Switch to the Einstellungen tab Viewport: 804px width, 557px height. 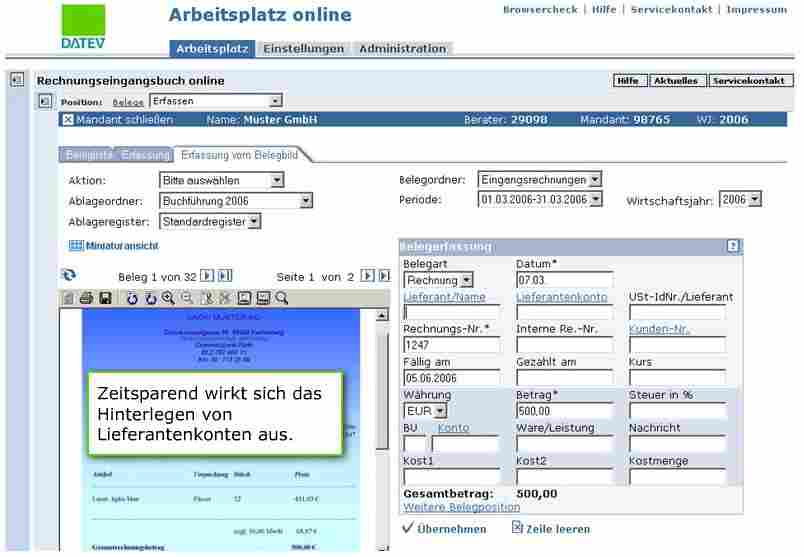(304, 49)
